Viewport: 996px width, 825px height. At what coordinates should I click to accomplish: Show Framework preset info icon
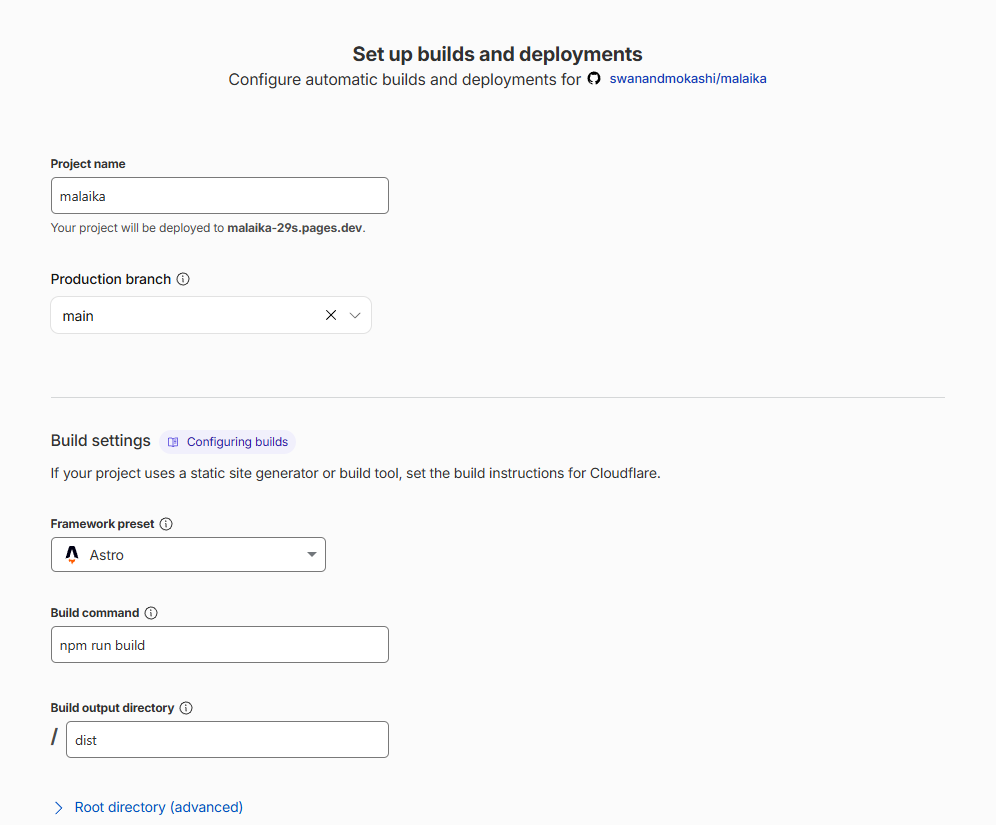[x=166, y=524]
